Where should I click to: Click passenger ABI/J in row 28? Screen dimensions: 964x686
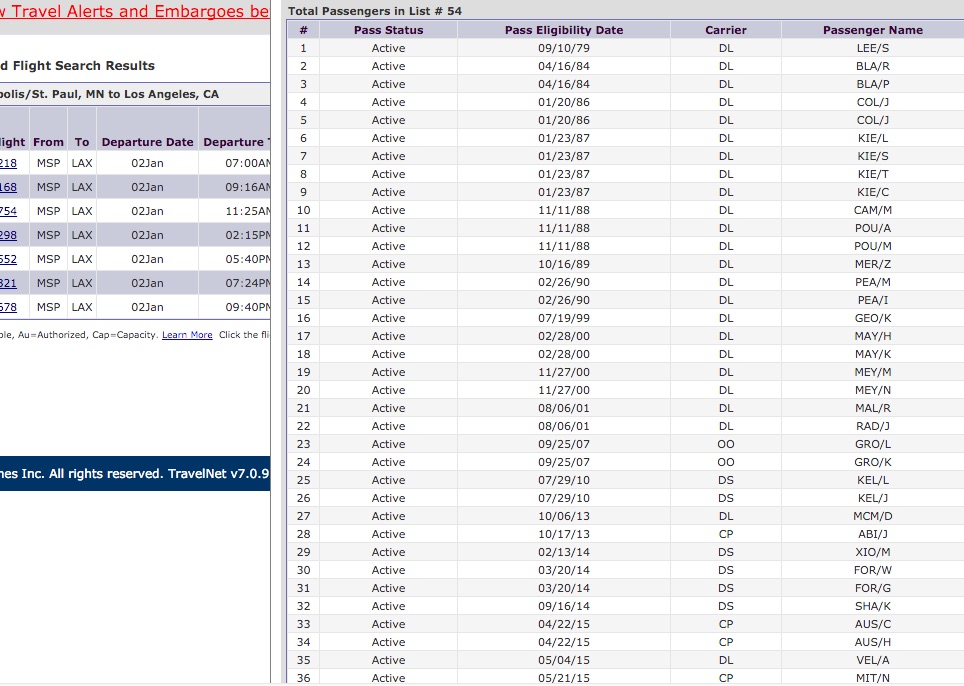pyautogui.click(x=872, y=534)
